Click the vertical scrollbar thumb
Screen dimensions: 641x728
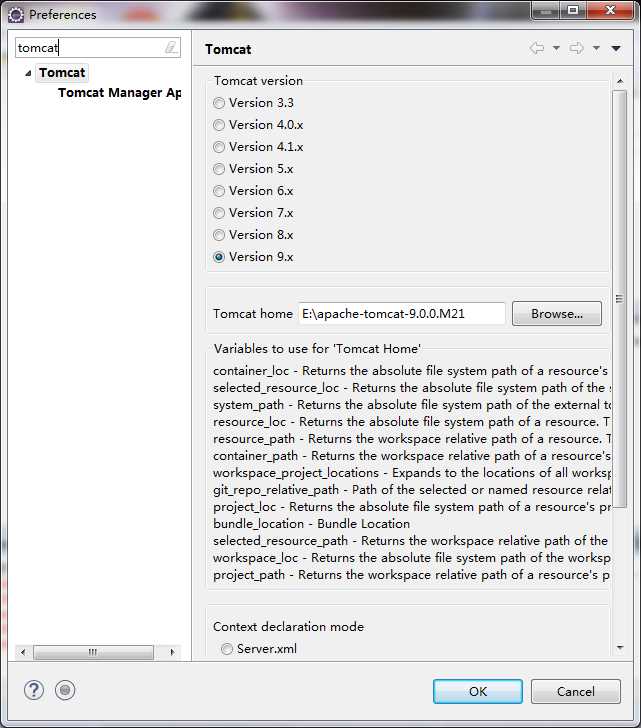(619, 299)
